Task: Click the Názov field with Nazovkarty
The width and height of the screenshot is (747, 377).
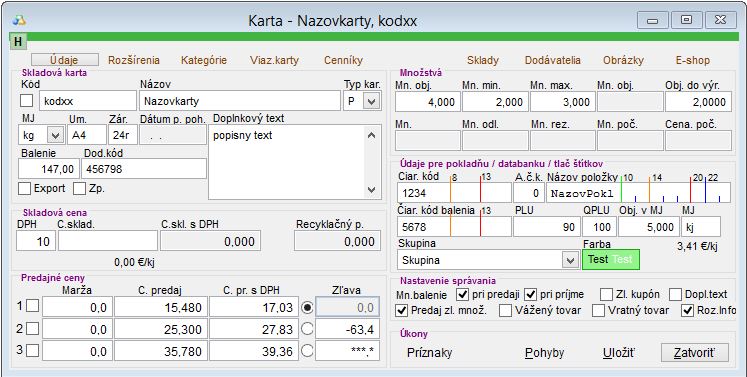Action: point(240,101)
